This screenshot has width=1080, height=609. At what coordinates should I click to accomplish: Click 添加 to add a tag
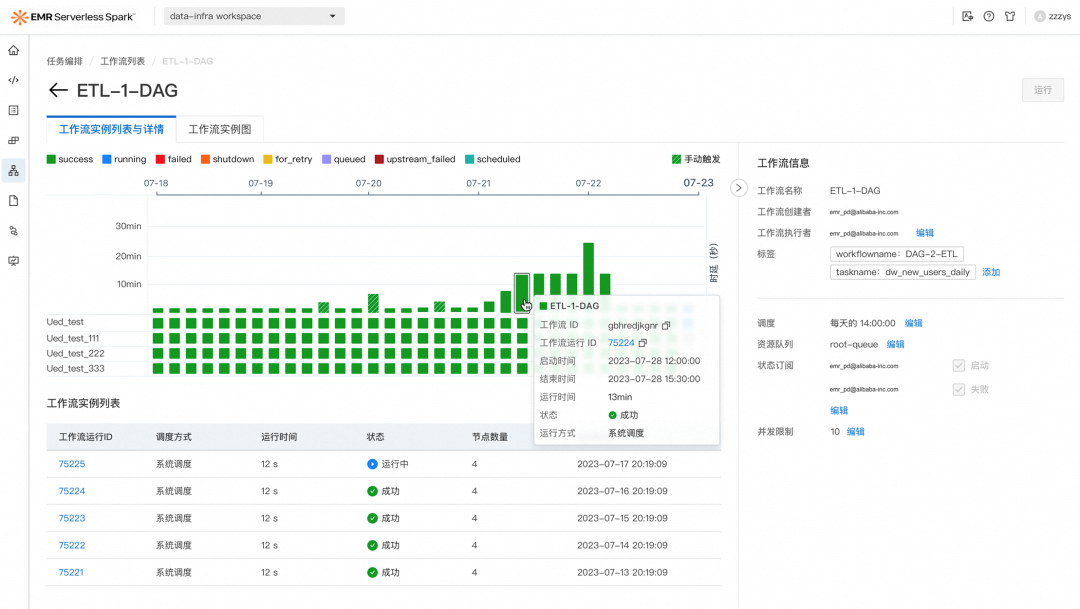click(990, 272)
